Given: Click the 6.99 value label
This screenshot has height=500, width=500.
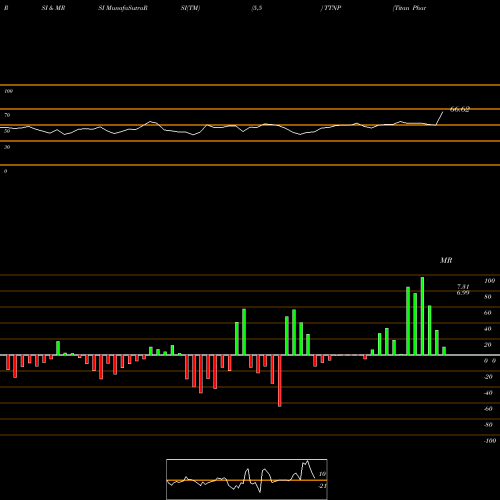Looking at the screenshot, I should pos(463,293).
